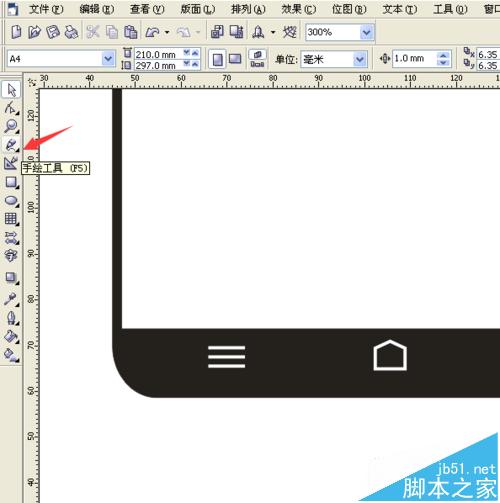Select the Smart Drawing tool
Viewport: 500px width, 503px height.
(11, 163)
